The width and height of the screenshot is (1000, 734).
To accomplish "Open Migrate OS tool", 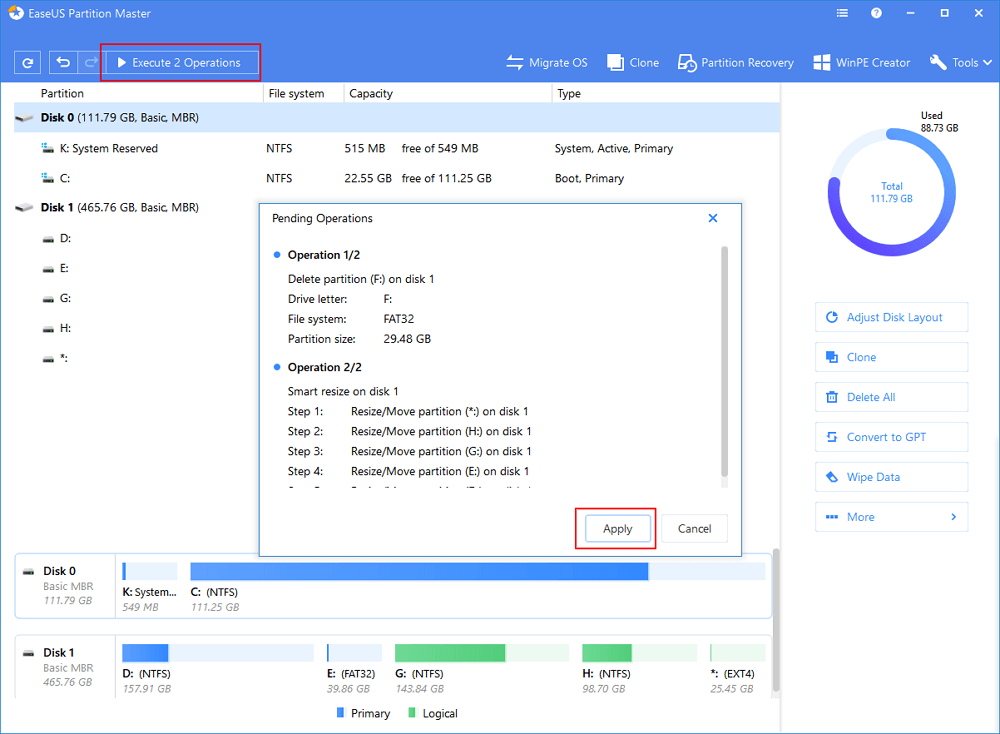I will 547,62.
